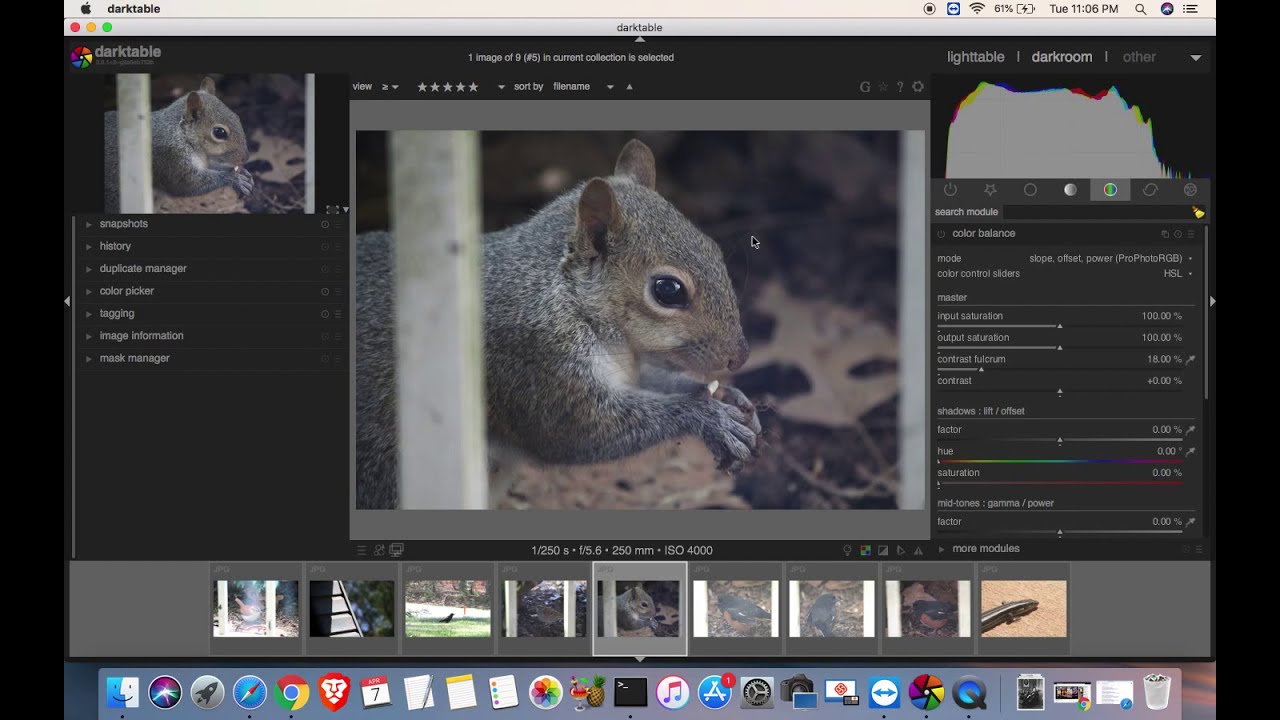Open the color control sliders HSL dropdown

click(x=1065, y=274)
